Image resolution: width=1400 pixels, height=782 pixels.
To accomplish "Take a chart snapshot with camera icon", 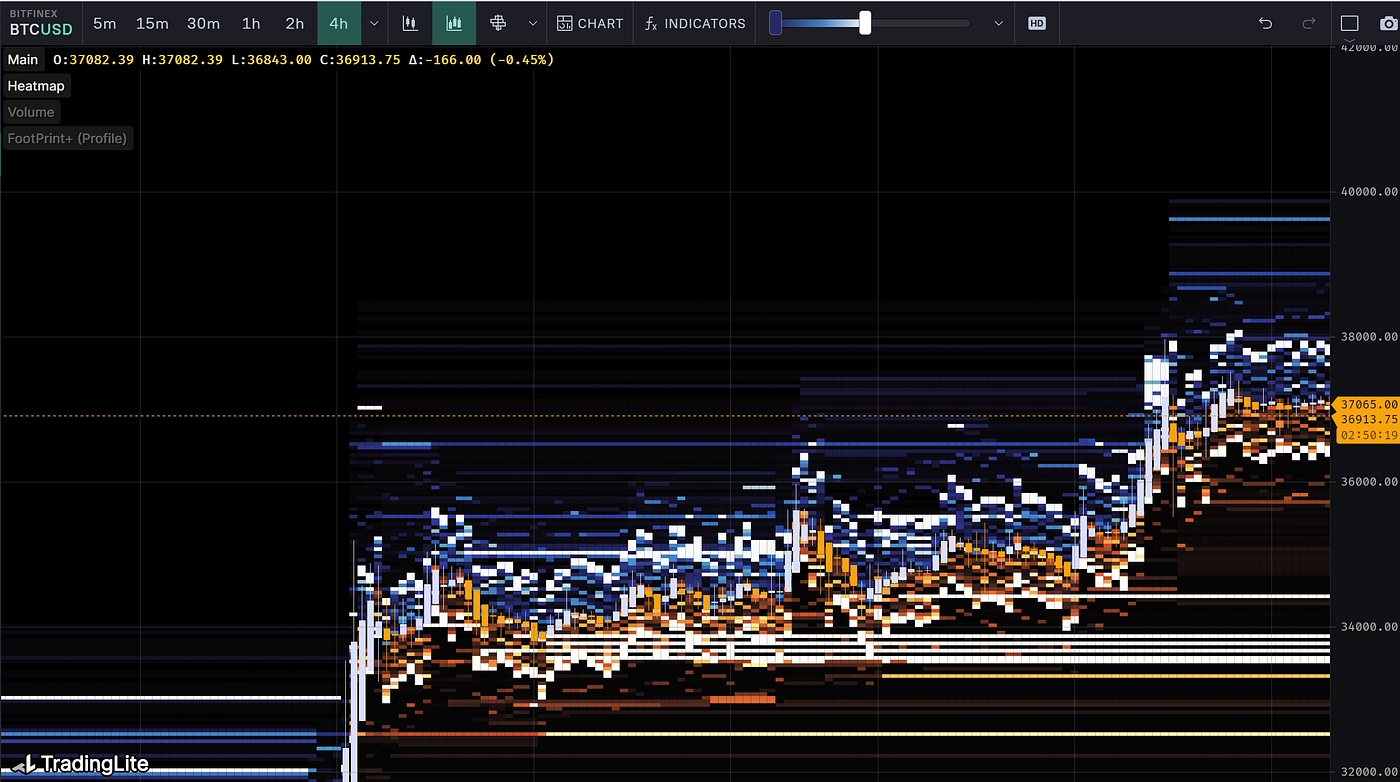I will coord(1386,23).
